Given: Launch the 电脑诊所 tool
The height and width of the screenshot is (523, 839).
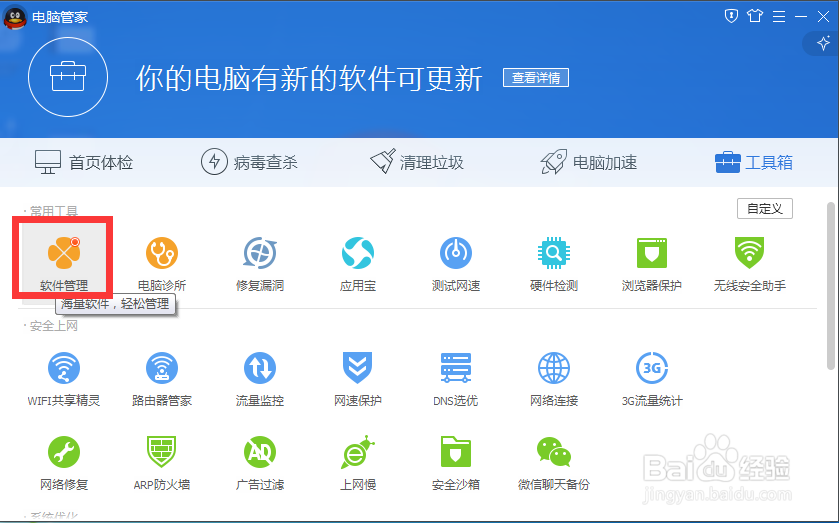Looking at the screenshot, I should (162, 263).
